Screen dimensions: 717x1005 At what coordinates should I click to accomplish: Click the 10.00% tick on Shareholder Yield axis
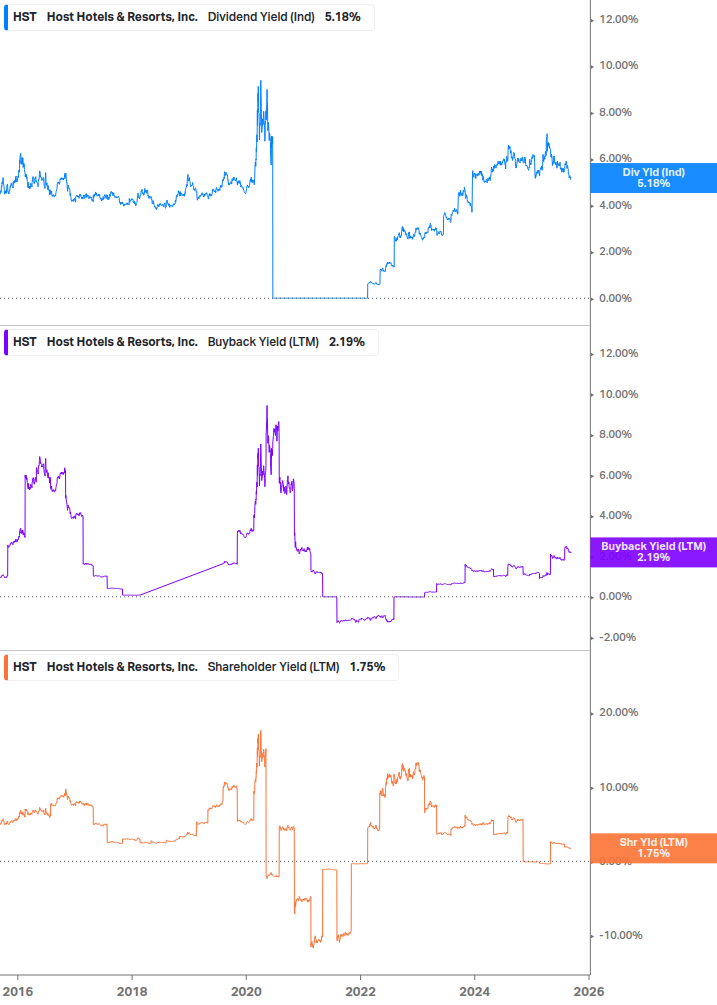[x=618, y=788]
